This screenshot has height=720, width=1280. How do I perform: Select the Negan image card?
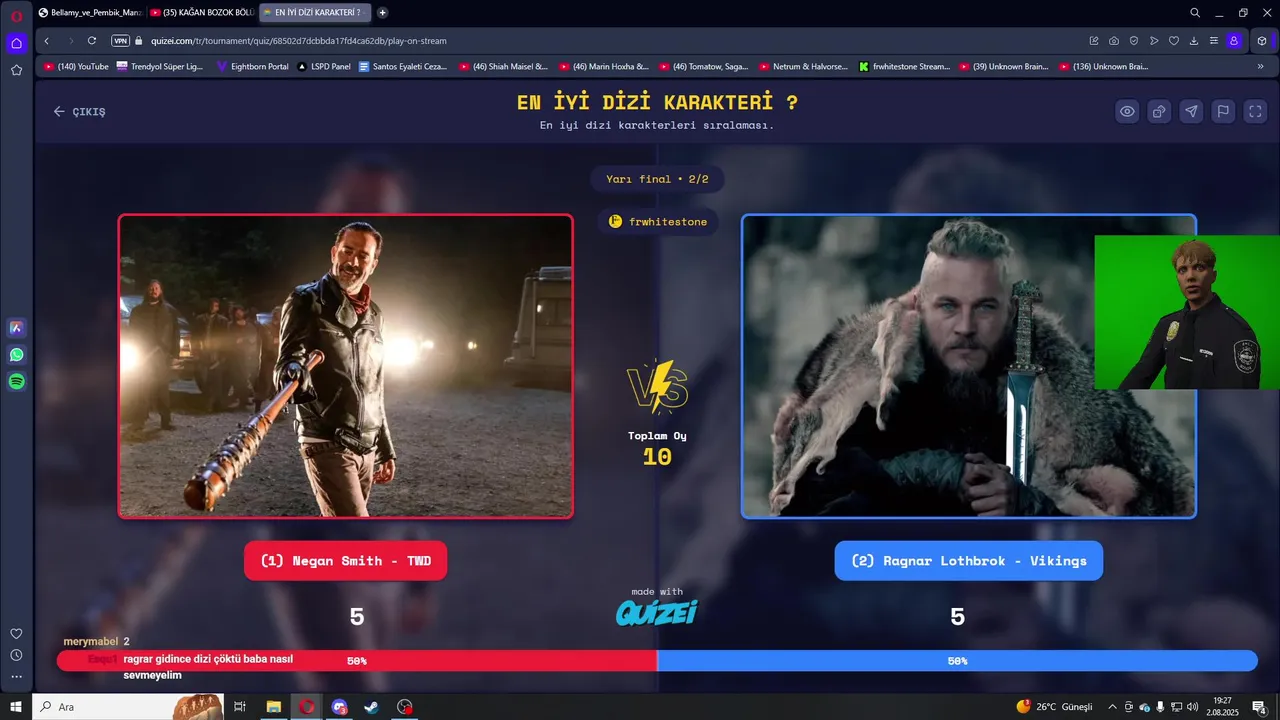point(345,366)
